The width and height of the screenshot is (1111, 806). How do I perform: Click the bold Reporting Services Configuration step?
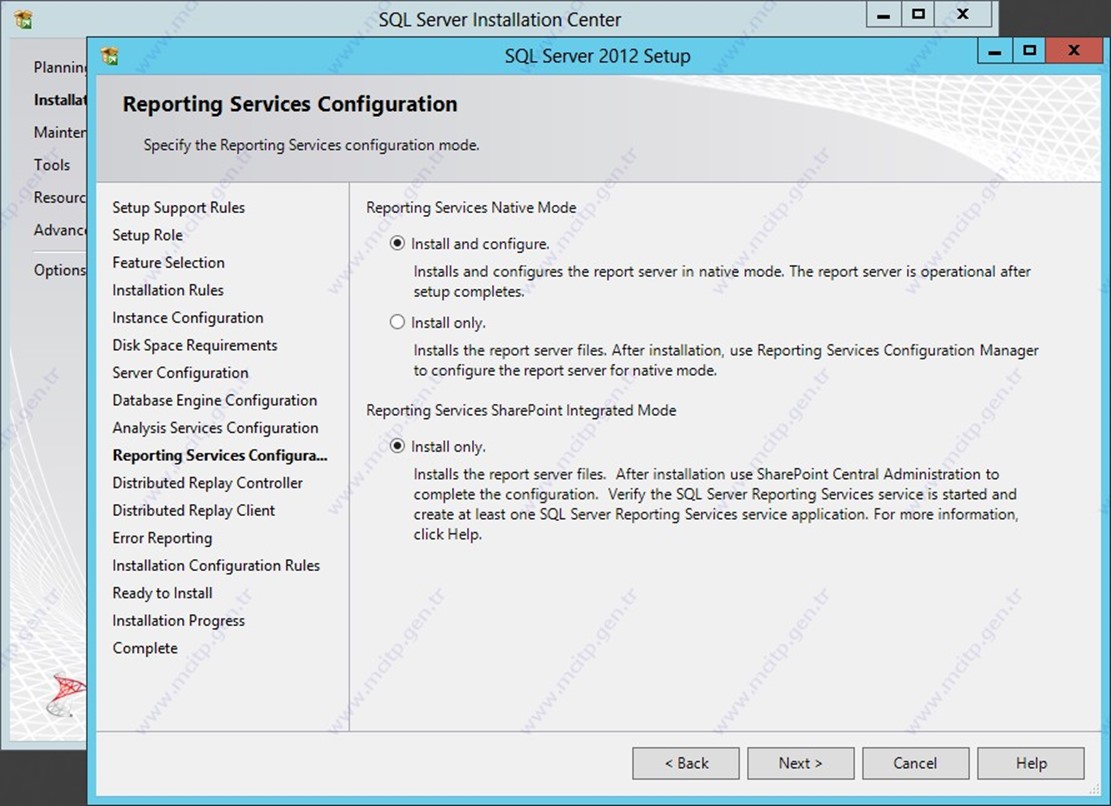(x=220, y=455)
